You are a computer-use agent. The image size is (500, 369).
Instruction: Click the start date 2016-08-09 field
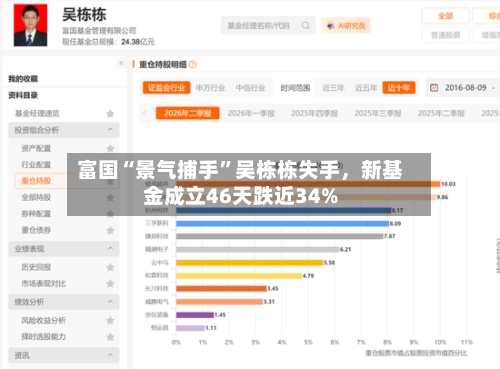click(x=465, y=88)
